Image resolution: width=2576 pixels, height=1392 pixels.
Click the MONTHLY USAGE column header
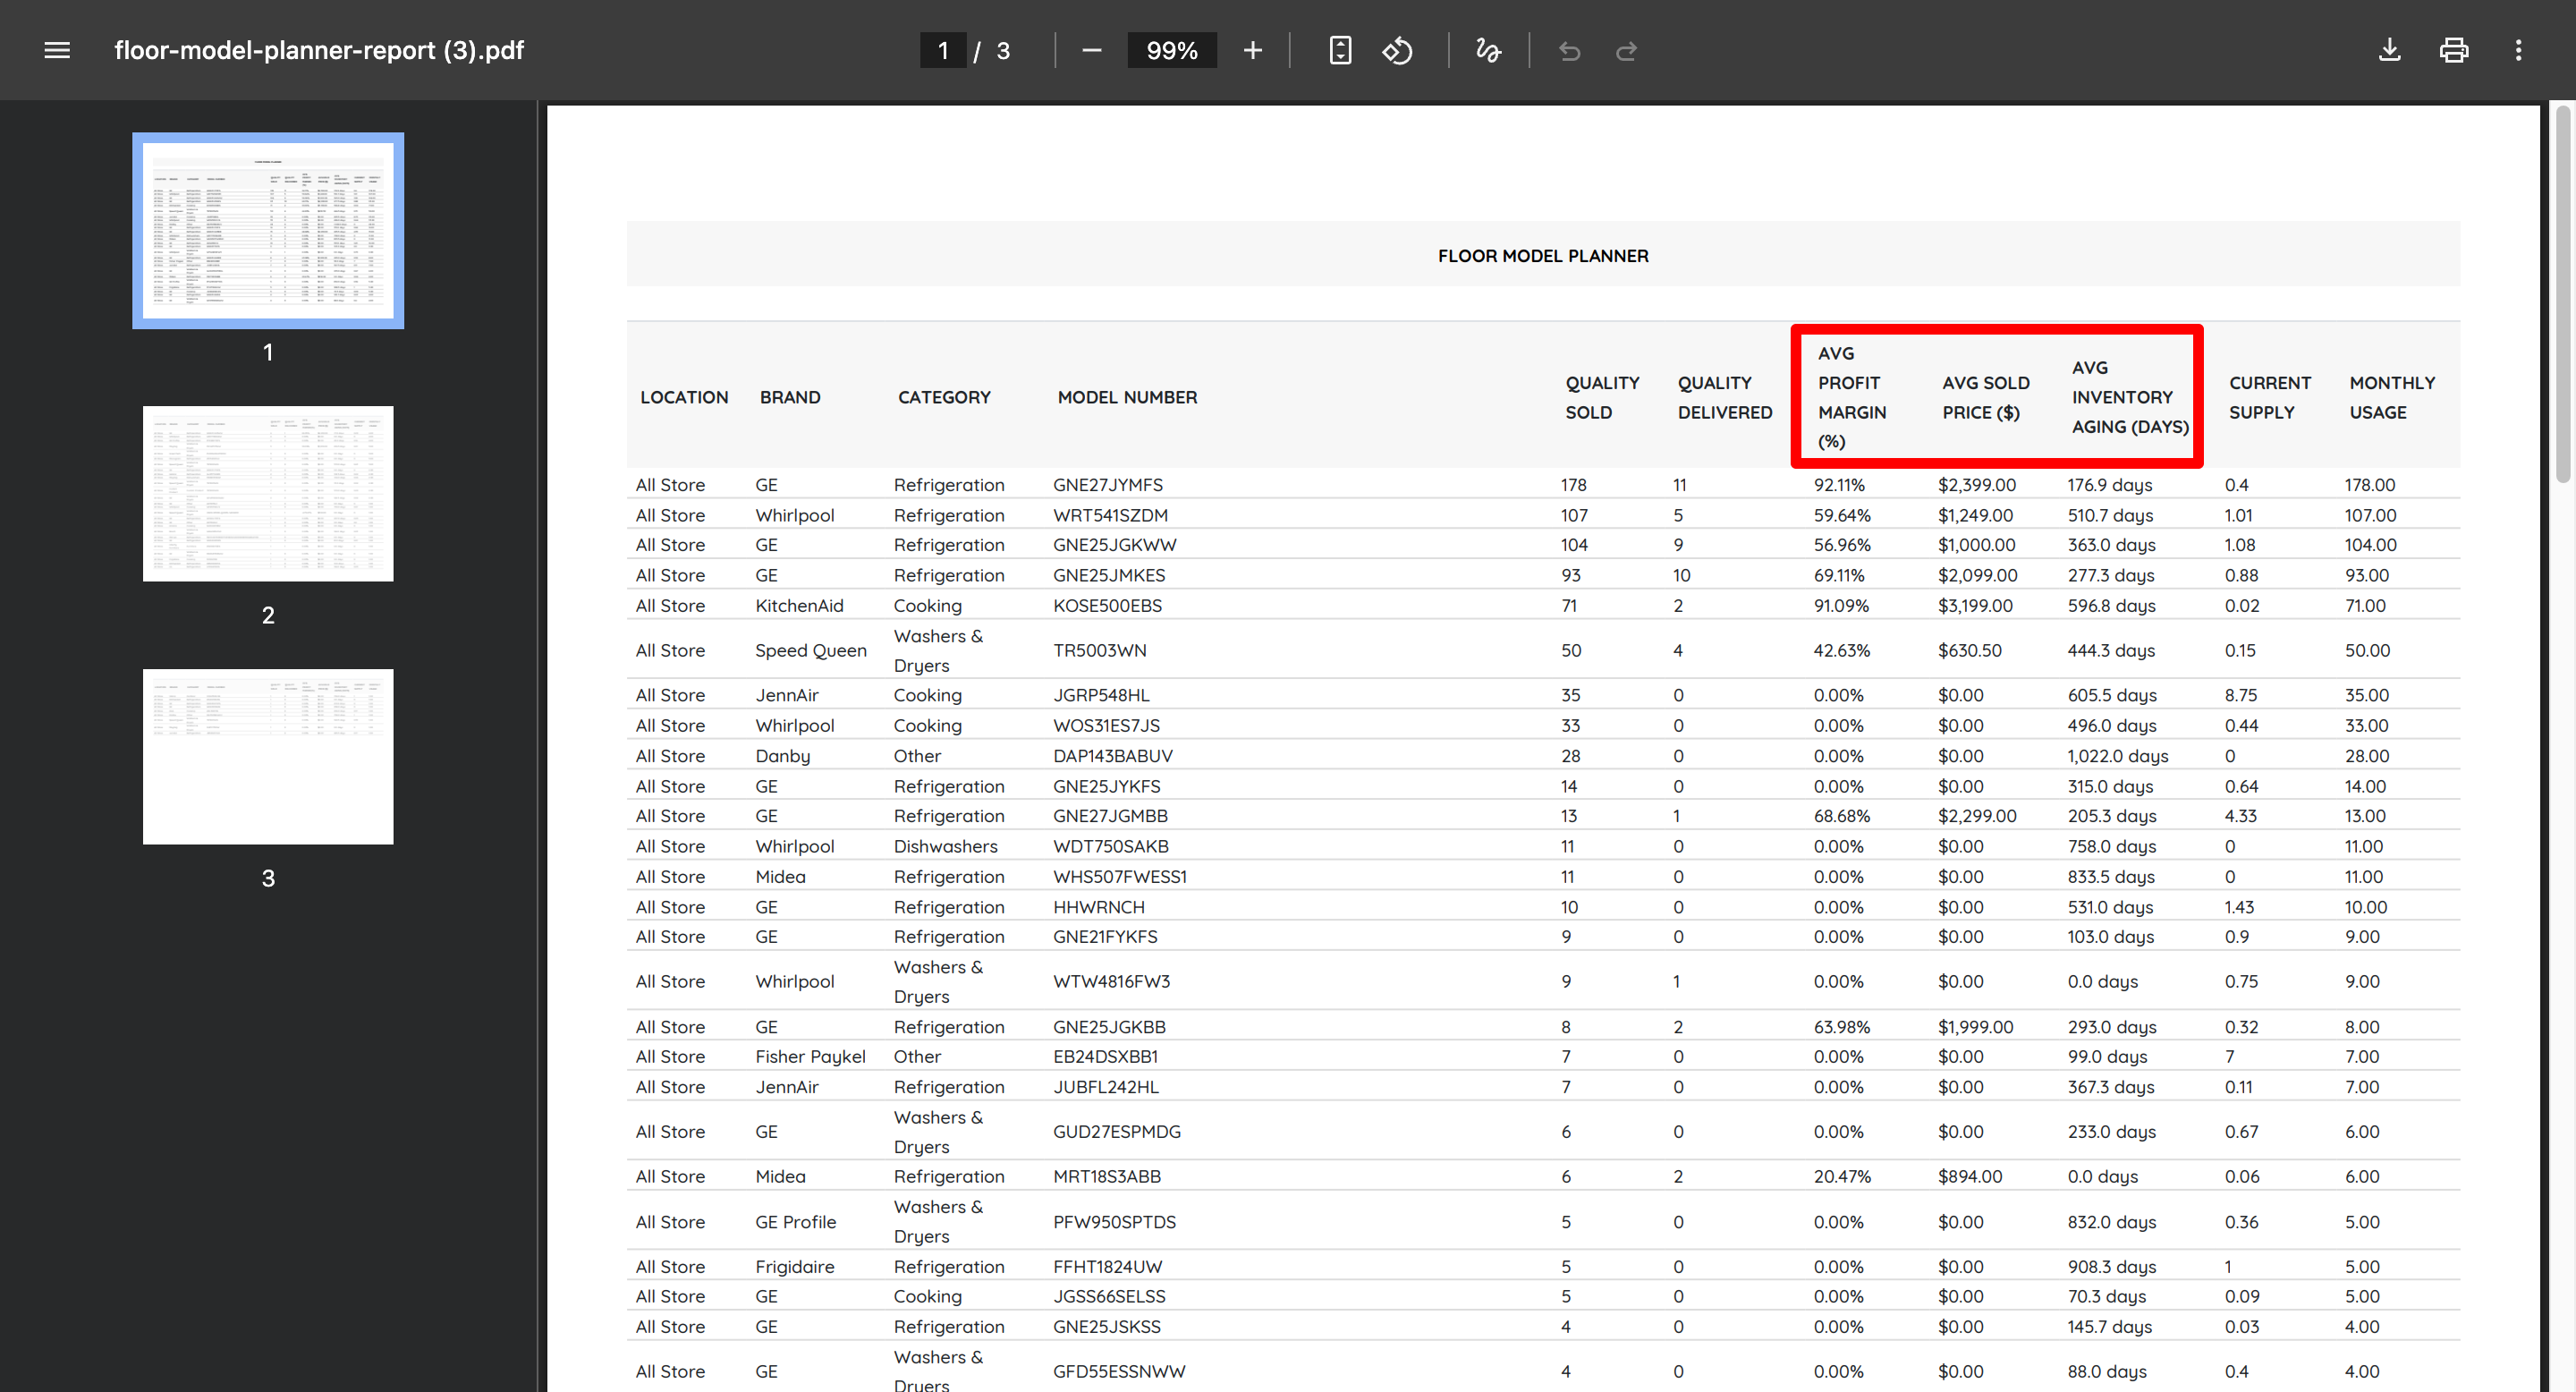2392,397
